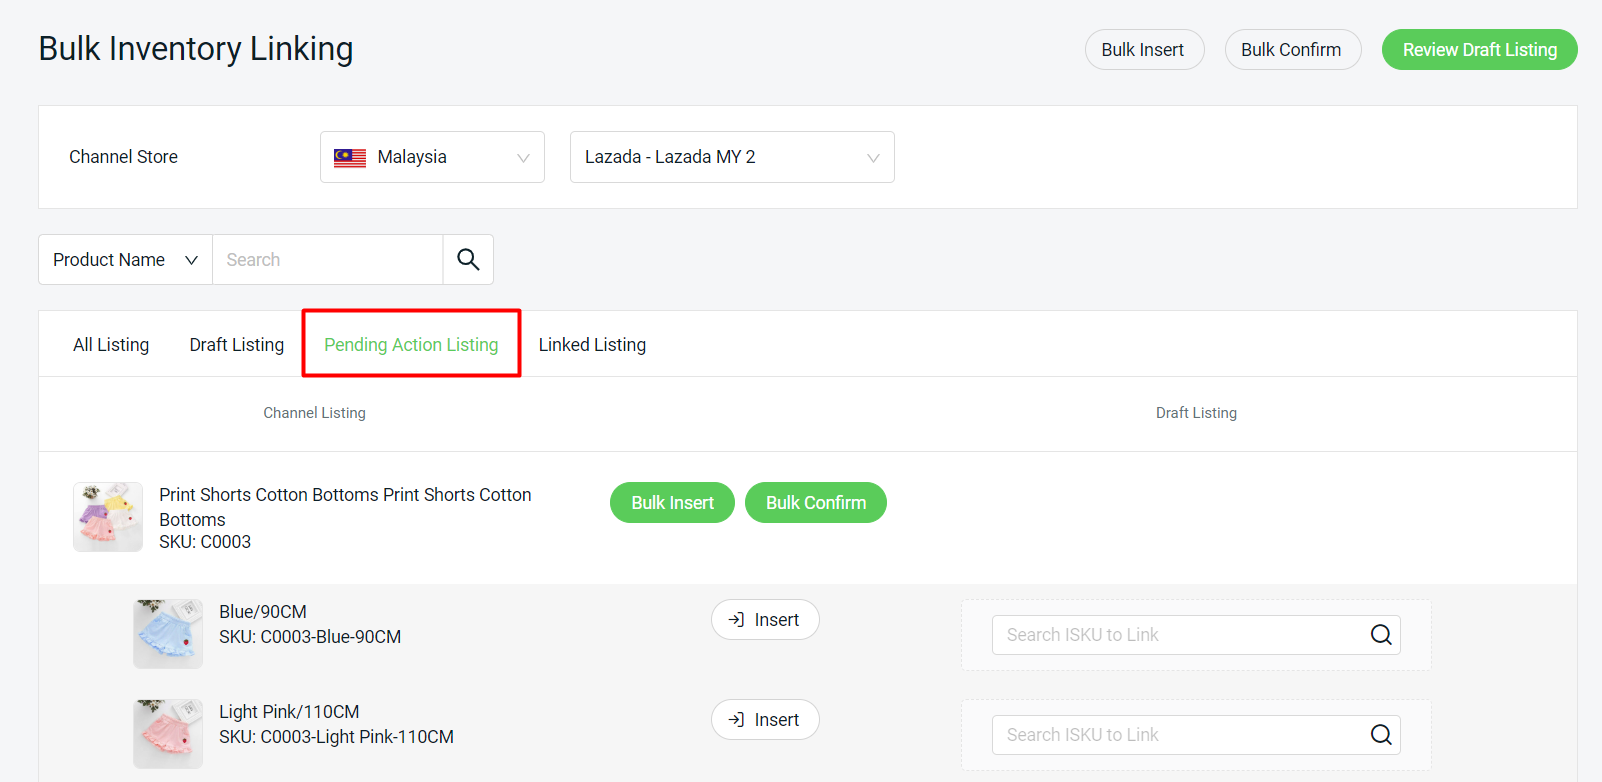The height and width of the screenshot is (782, 1602).
Task: Select the Pending Action Listing tab
Action: [411, 345]
